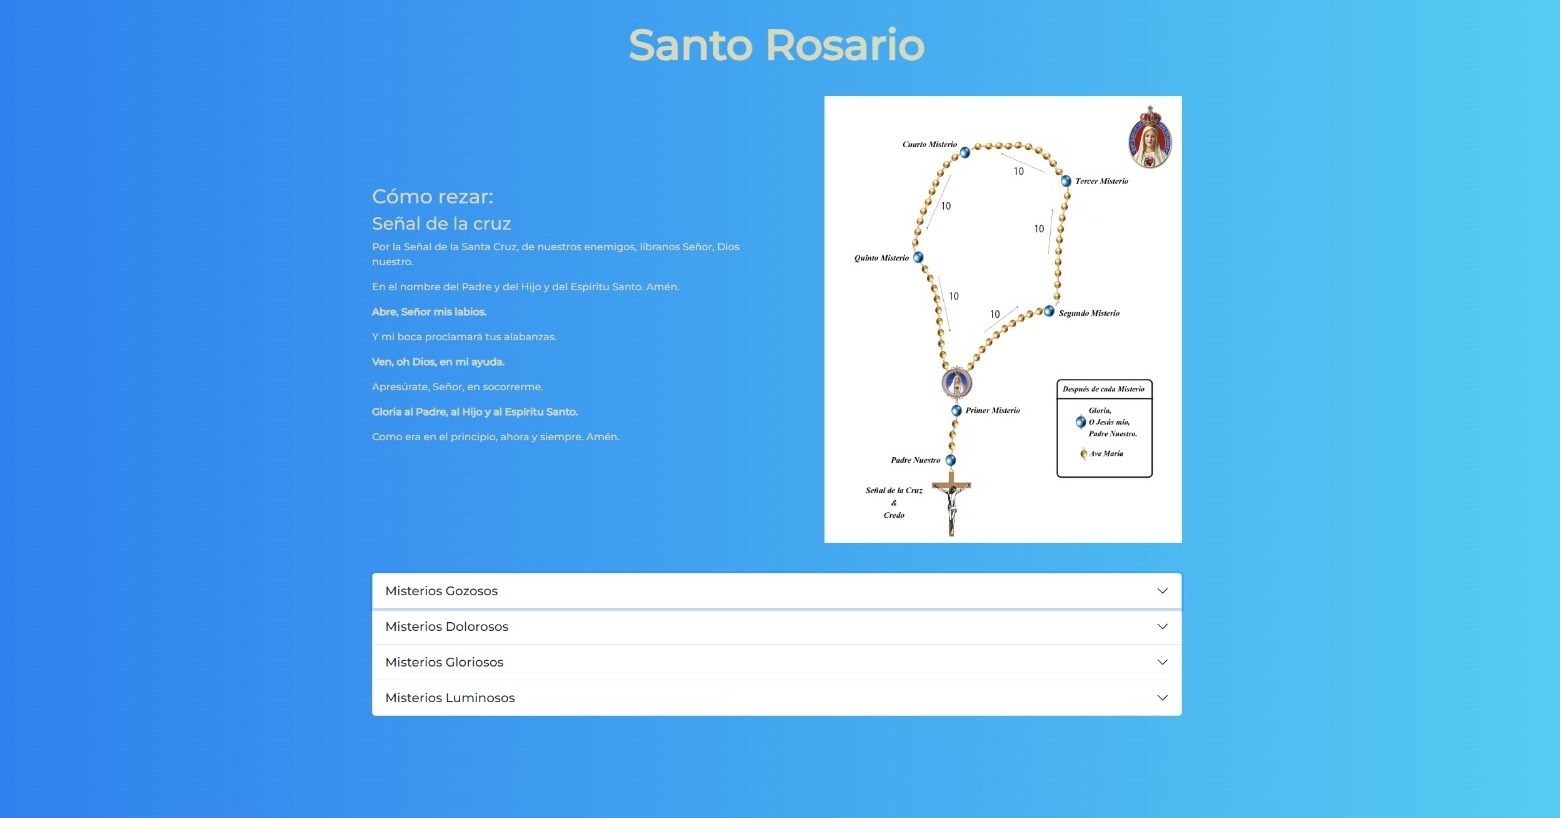Viewport: 1560px width, 818px height.
Task: Expand the Misterios Gozosos accordion
Action: [776, 591]
